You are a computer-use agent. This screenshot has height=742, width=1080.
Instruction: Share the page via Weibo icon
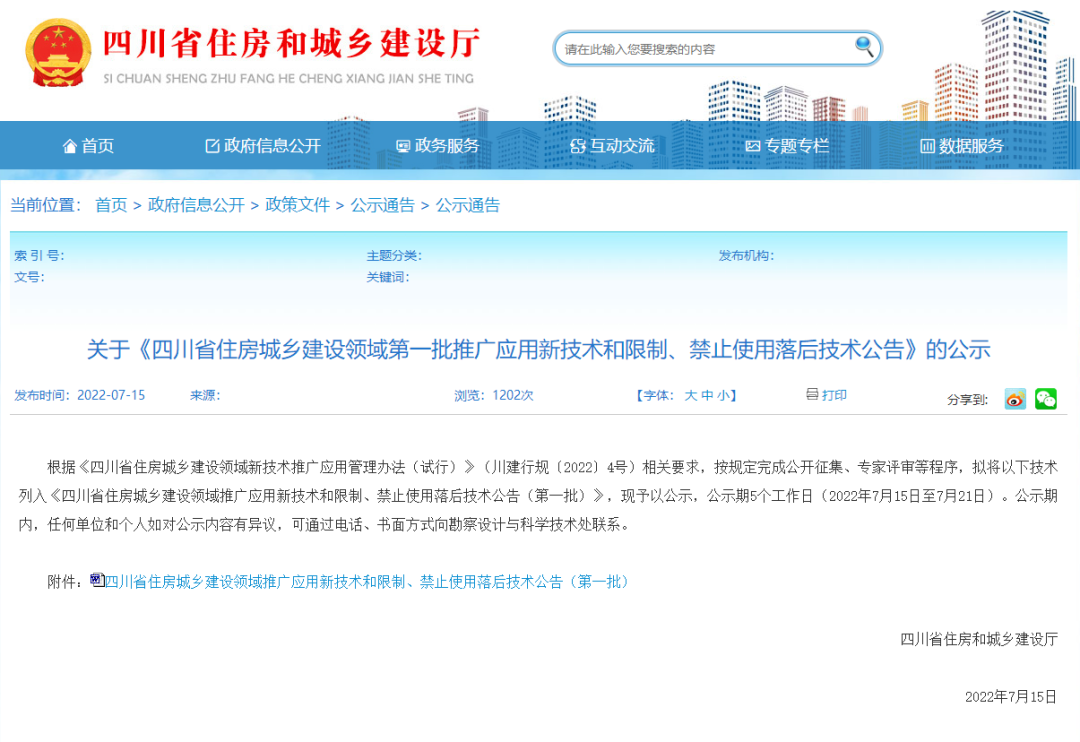[x=1015, y=399]
